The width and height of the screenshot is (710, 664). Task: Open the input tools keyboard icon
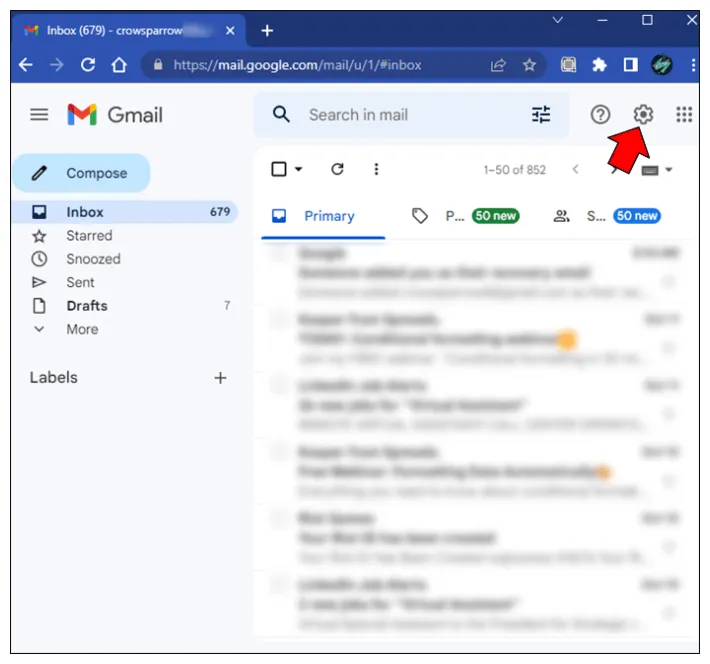coord(650,170)
